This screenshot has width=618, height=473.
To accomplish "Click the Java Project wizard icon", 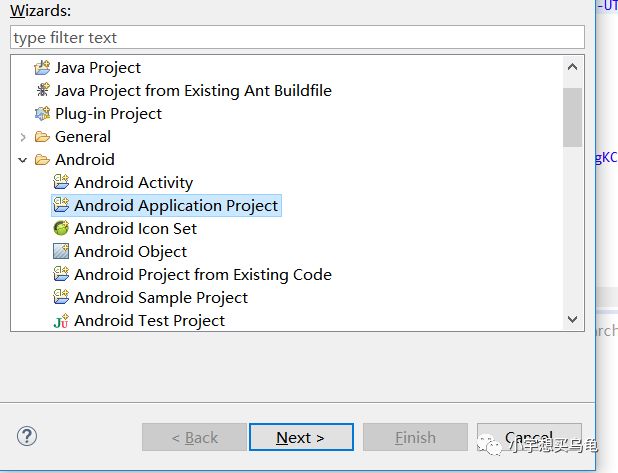I will click(42, 68).
